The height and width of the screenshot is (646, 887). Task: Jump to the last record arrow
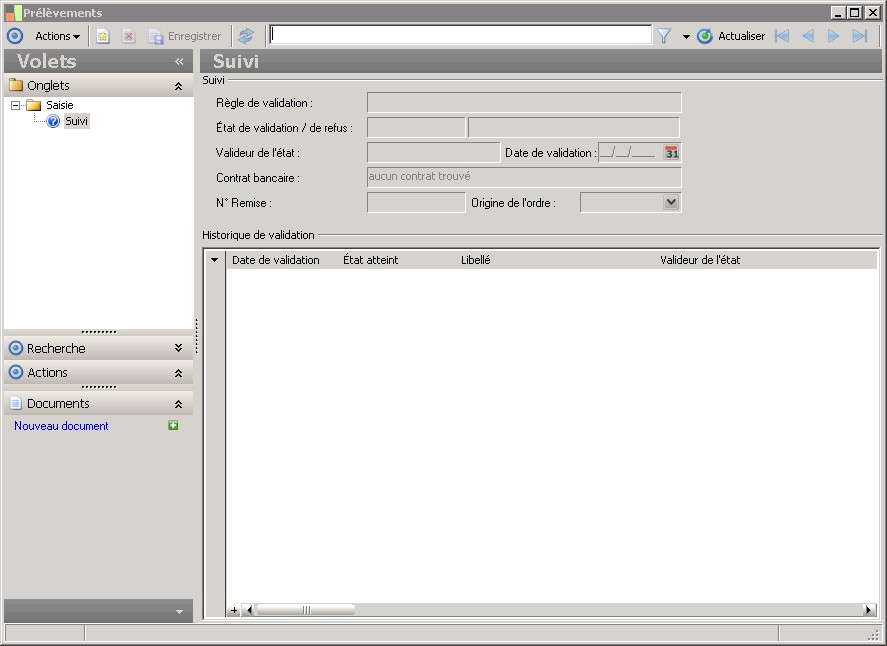pos(859,36)
